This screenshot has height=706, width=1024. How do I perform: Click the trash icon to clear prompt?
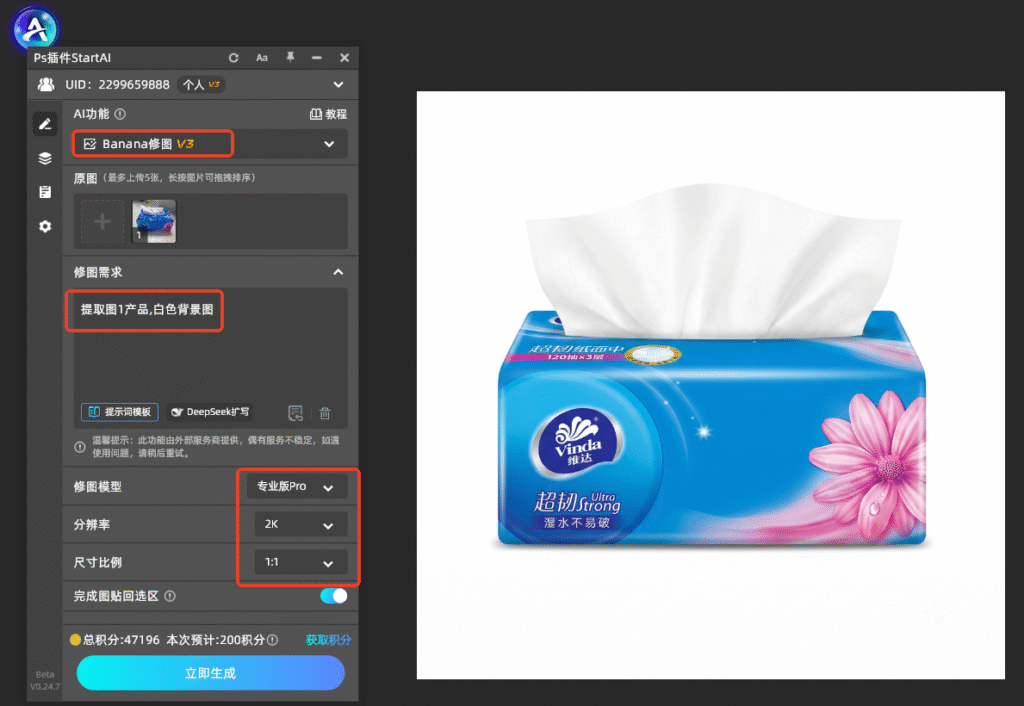325,413
